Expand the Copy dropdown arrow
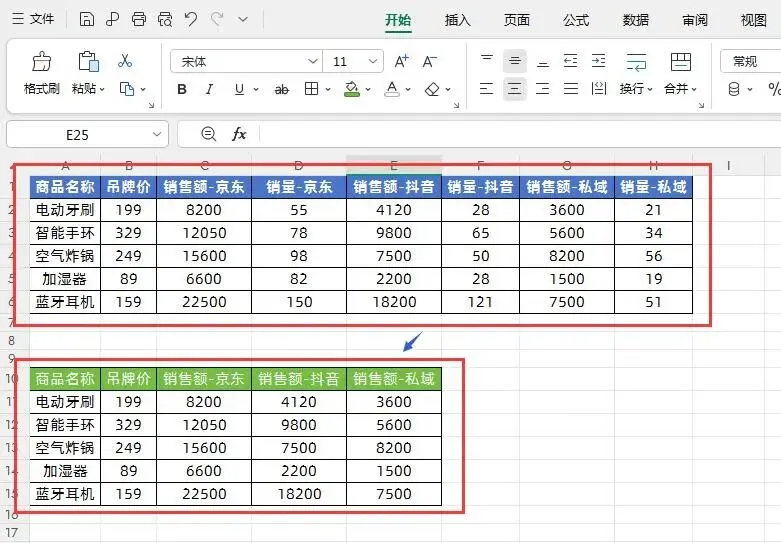 [x=143, y=90]
